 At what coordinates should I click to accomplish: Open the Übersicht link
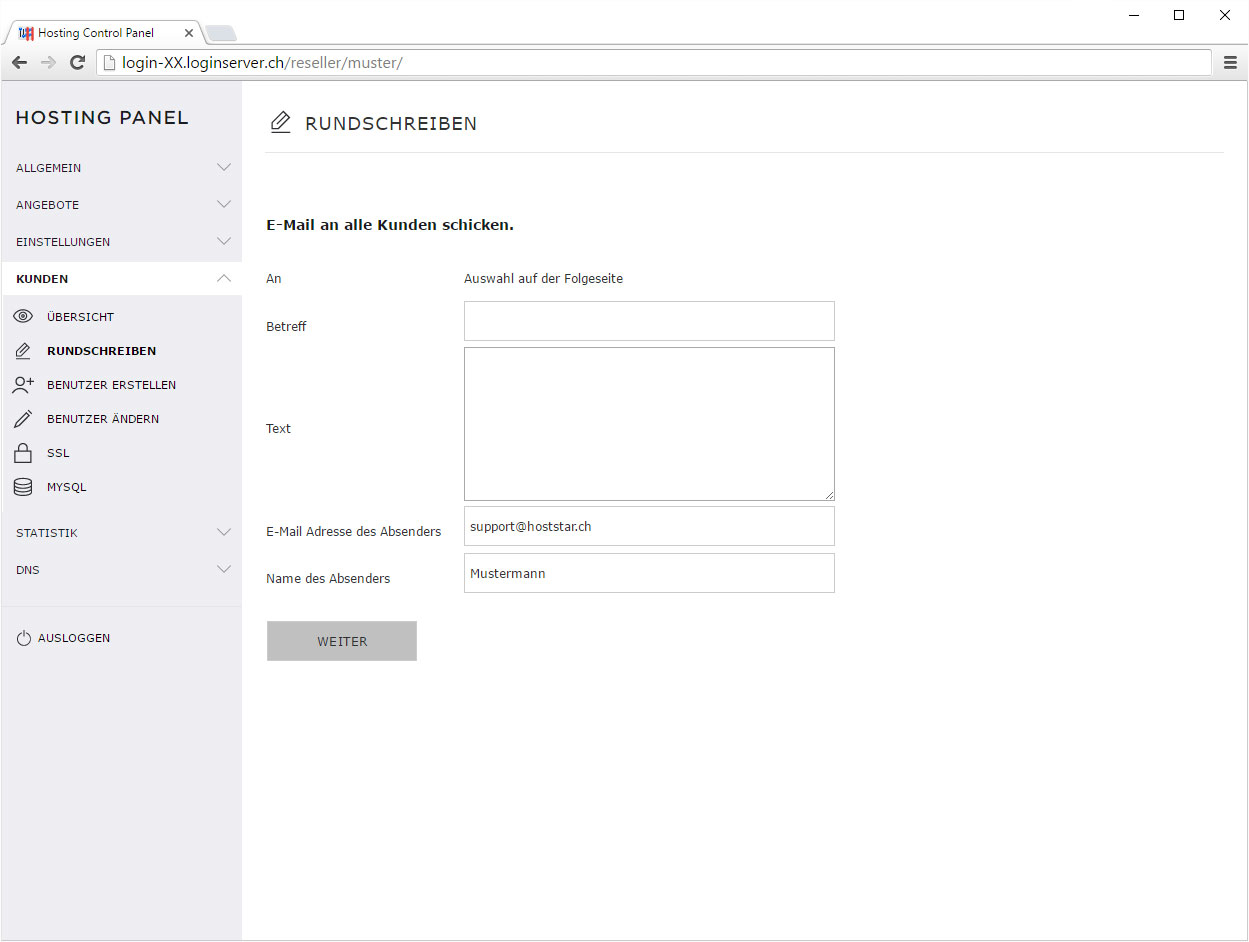point(80,317)
